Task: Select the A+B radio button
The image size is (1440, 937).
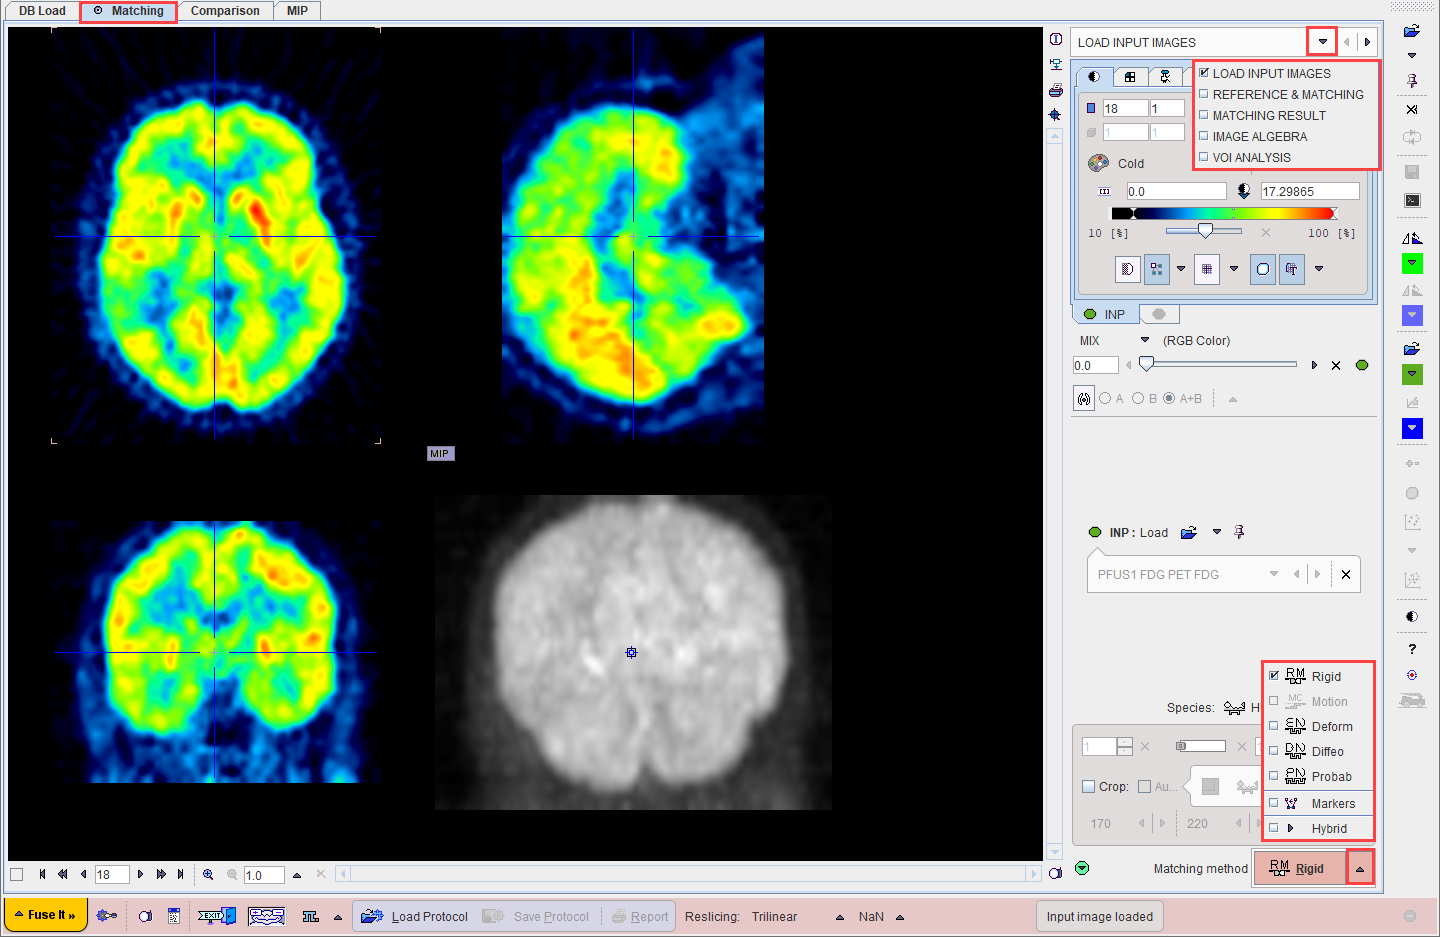Action: 1169,398
